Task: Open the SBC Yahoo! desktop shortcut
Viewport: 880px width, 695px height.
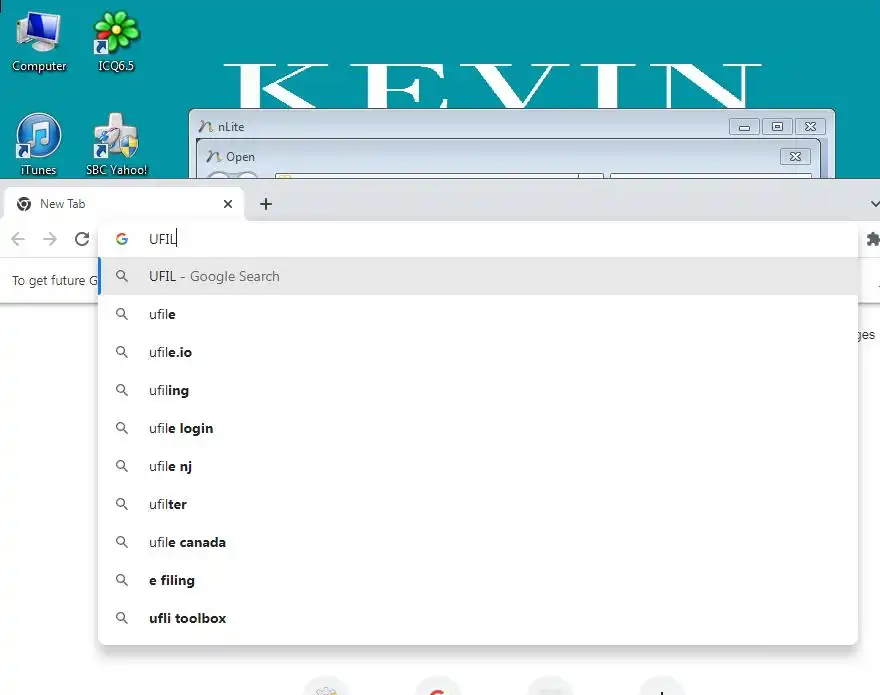Action: coord(116,144)
